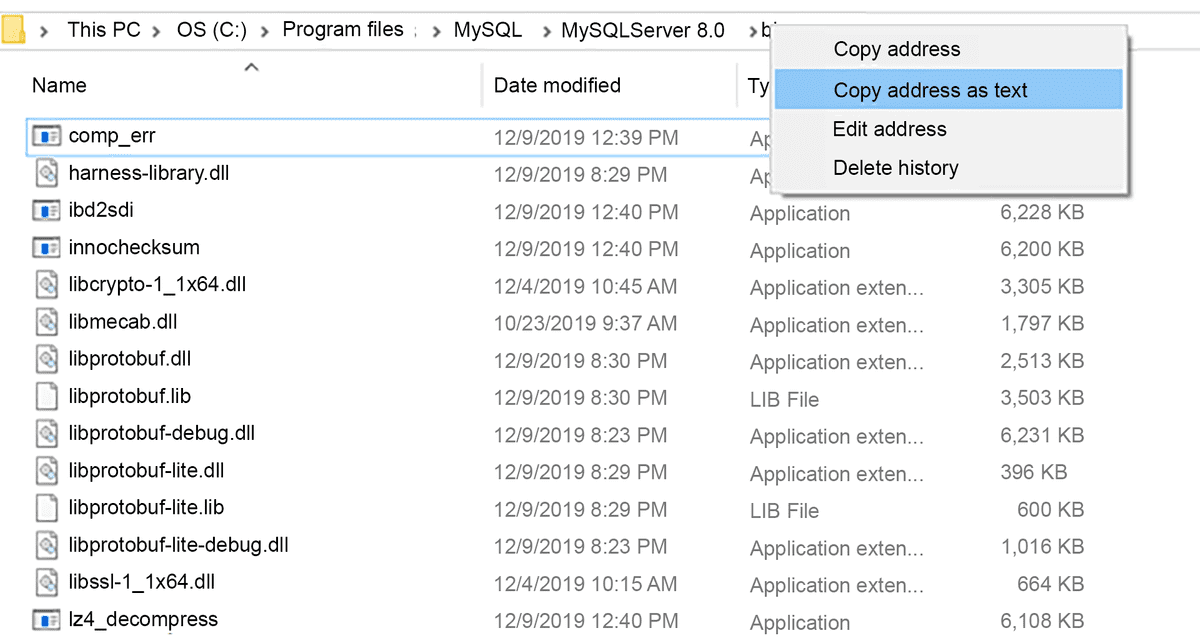This screenshot has height=639, width=1200.
Task: Select file name comp_err
Action: point(112,135)
